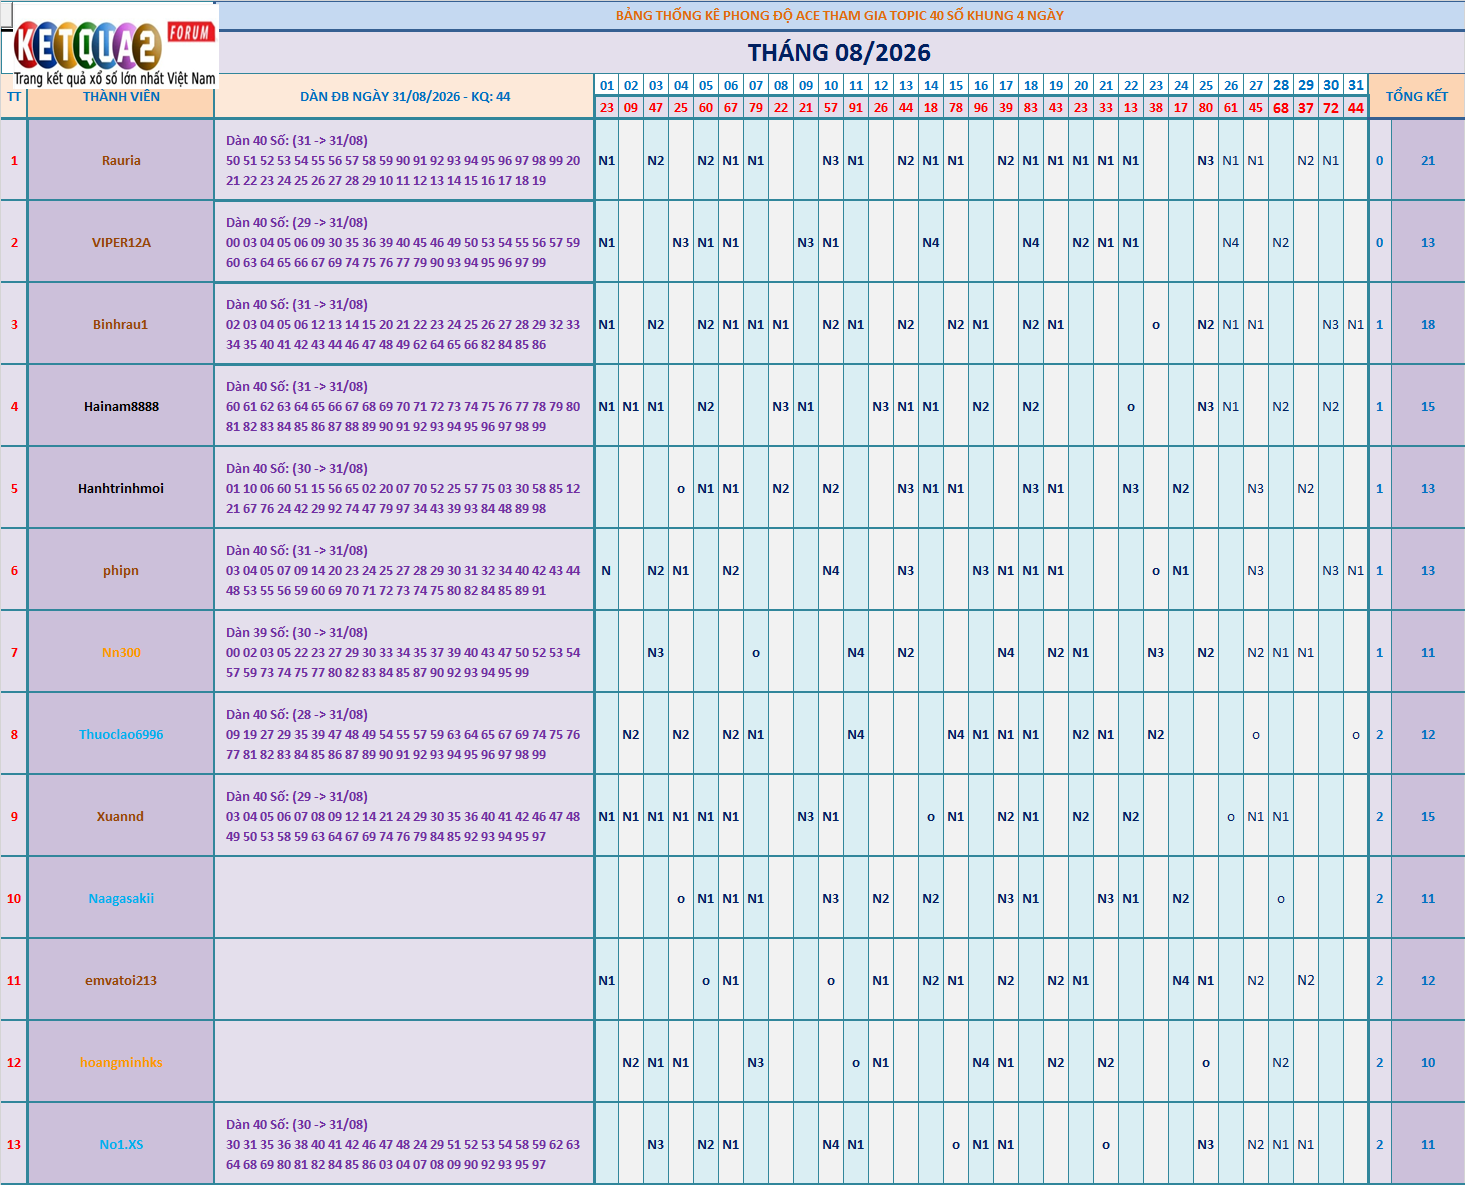
Task: Select Xuannd's N3 under day 09
Action: click(x=806, y=817)
